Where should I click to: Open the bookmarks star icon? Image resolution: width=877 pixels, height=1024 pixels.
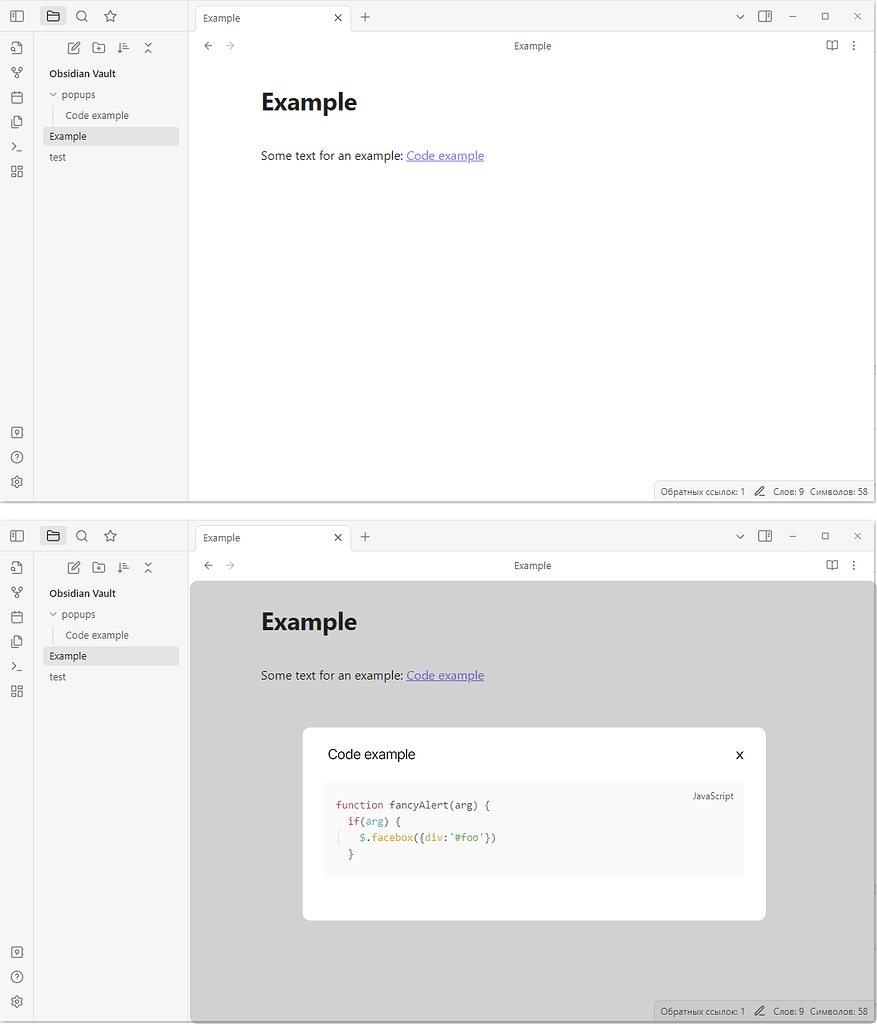coord(110,16)
